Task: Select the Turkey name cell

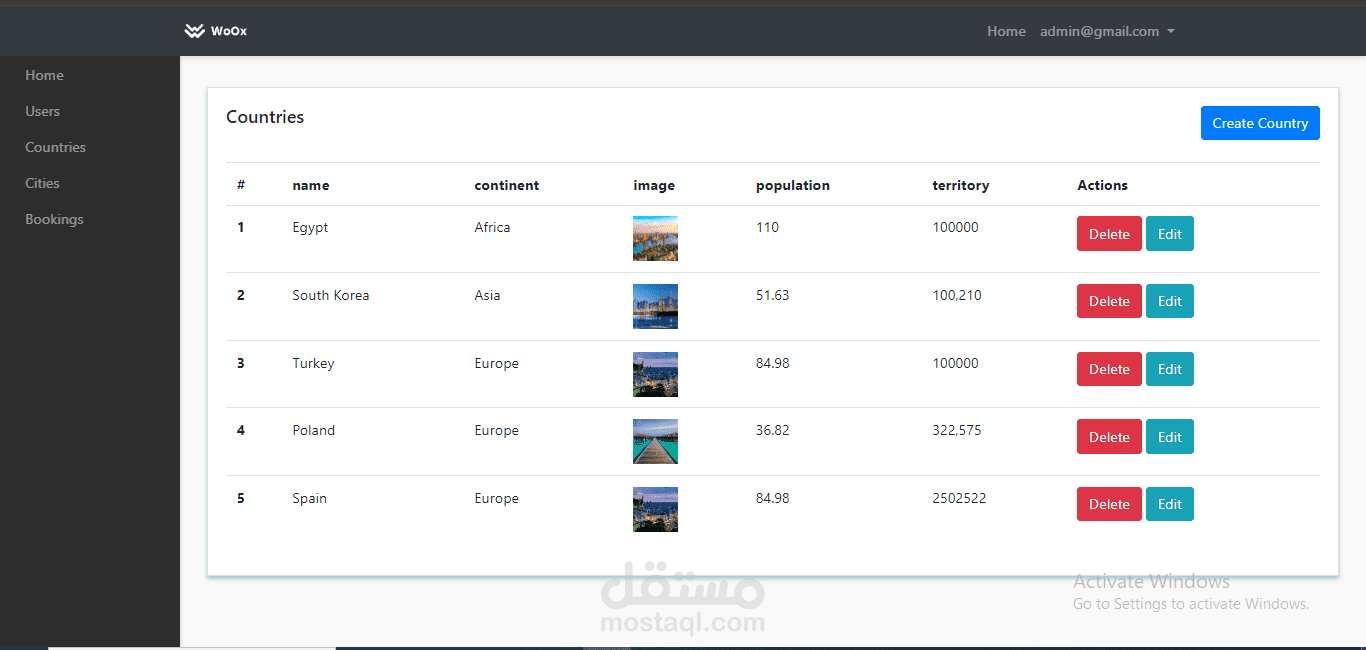Action: pyautogui.click(x=313, y=363)
